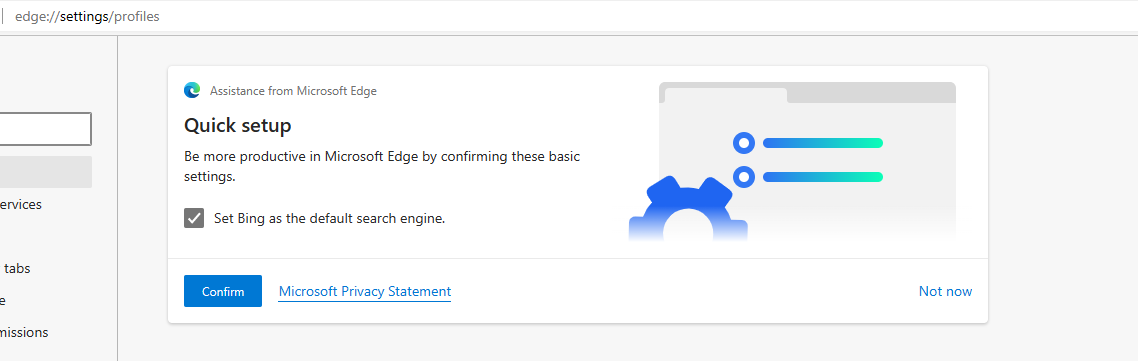Screen dimensions: 1138x361
Task: Click the Quick setup heading
Action: tap(237, 126)
